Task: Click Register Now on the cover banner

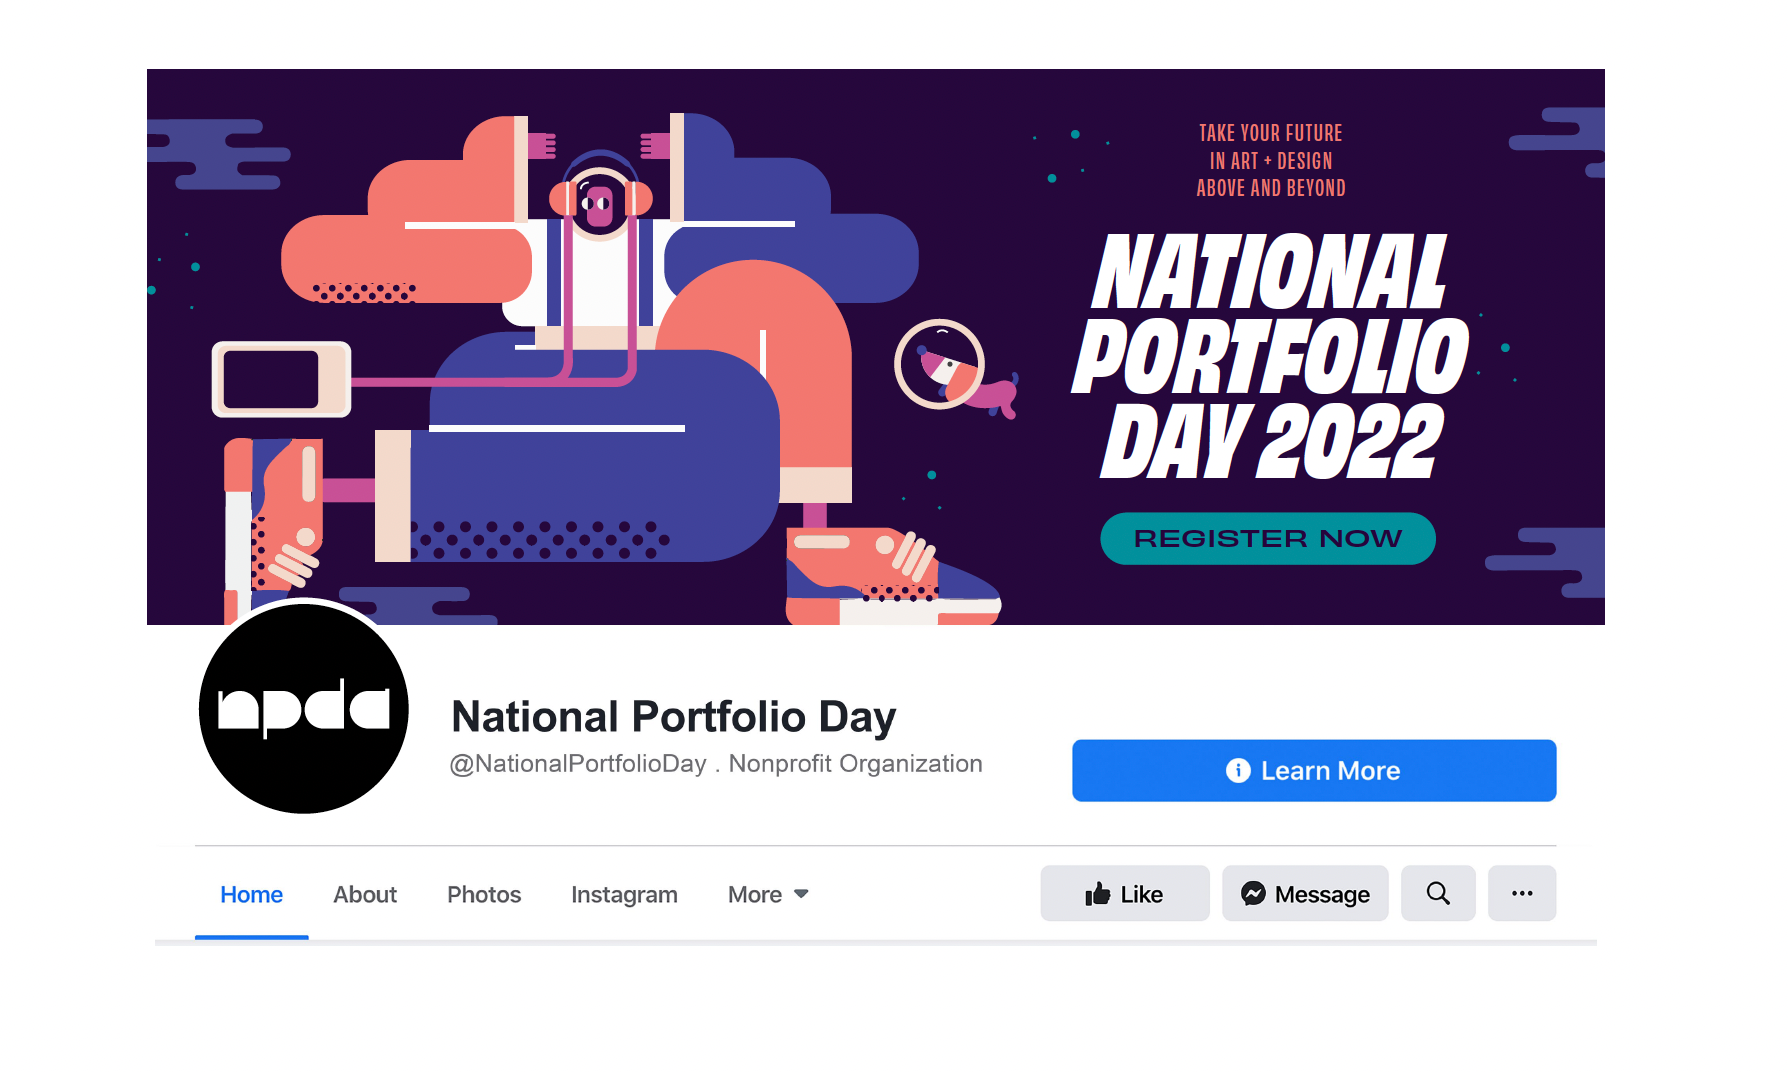Action: click(1268, 539)
